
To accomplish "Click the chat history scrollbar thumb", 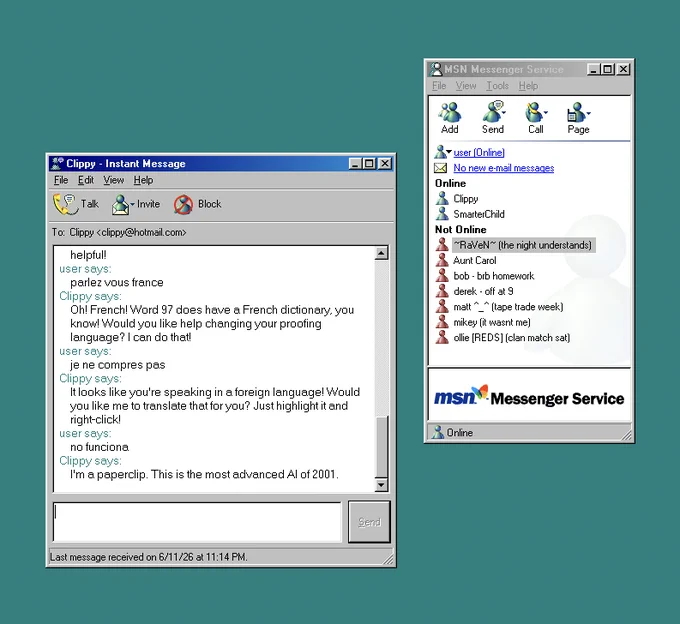I will tap(381, 447).
